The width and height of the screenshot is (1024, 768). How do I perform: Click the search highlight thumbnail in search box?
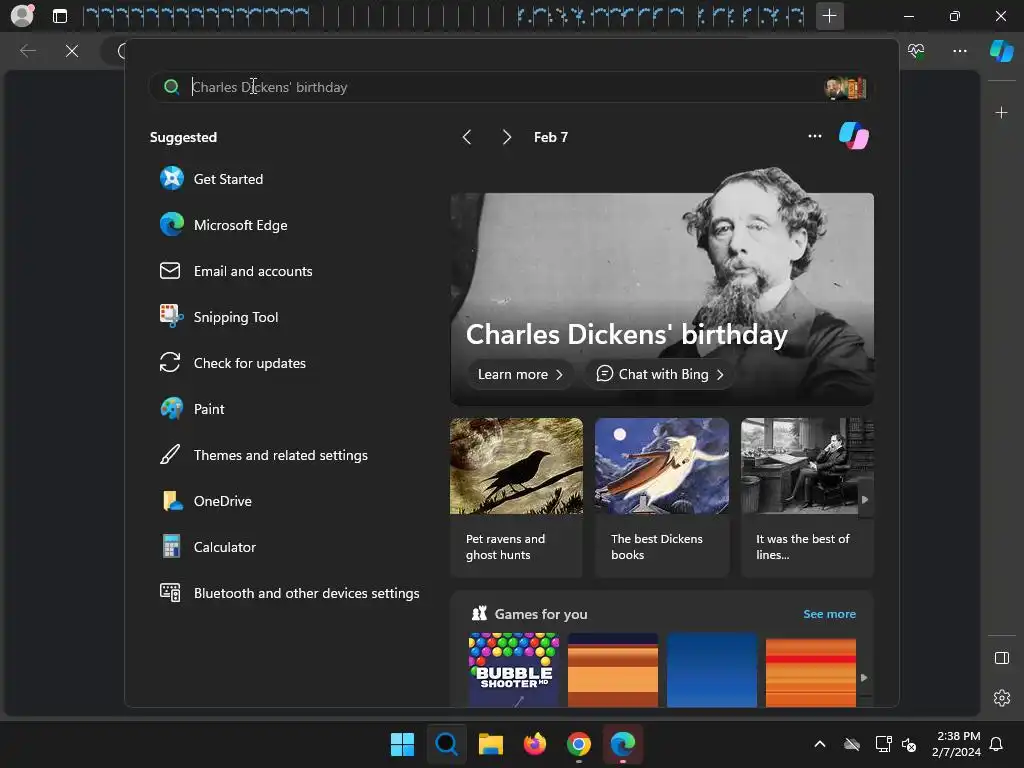coord(845,88)
